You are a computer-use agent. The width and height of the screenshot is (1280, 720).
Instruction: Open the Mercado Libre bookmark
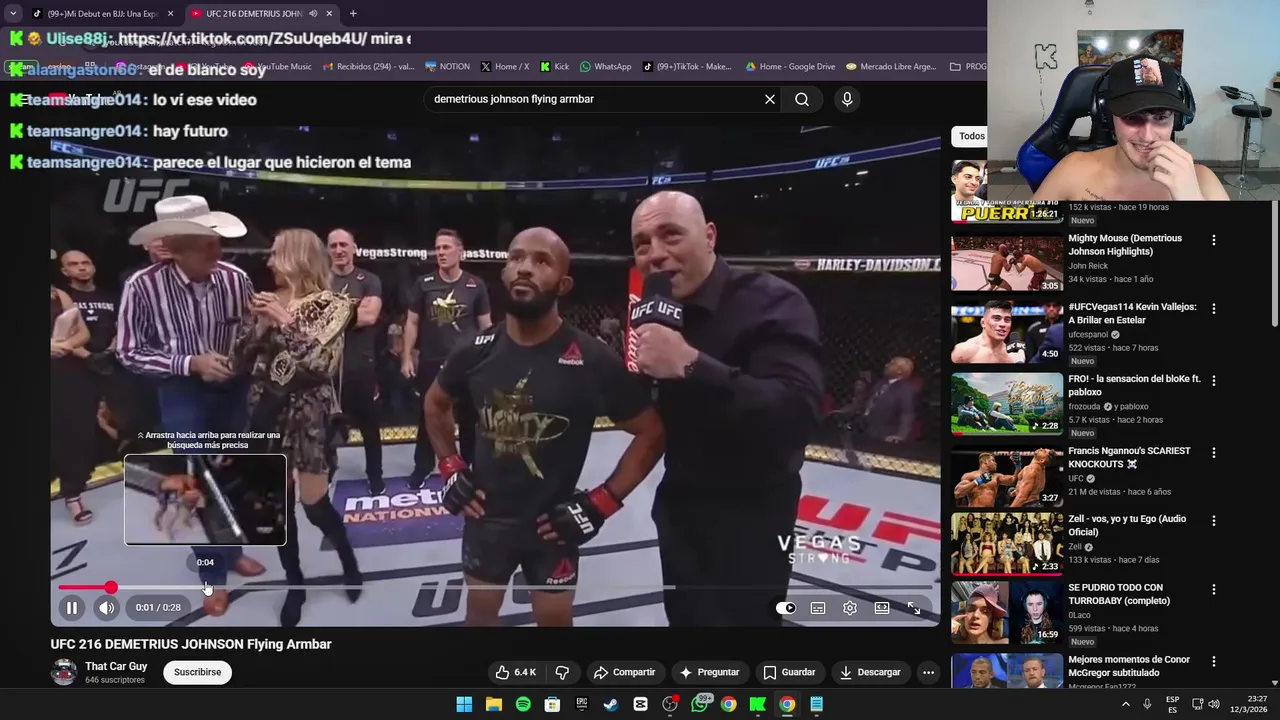(891, 66)
